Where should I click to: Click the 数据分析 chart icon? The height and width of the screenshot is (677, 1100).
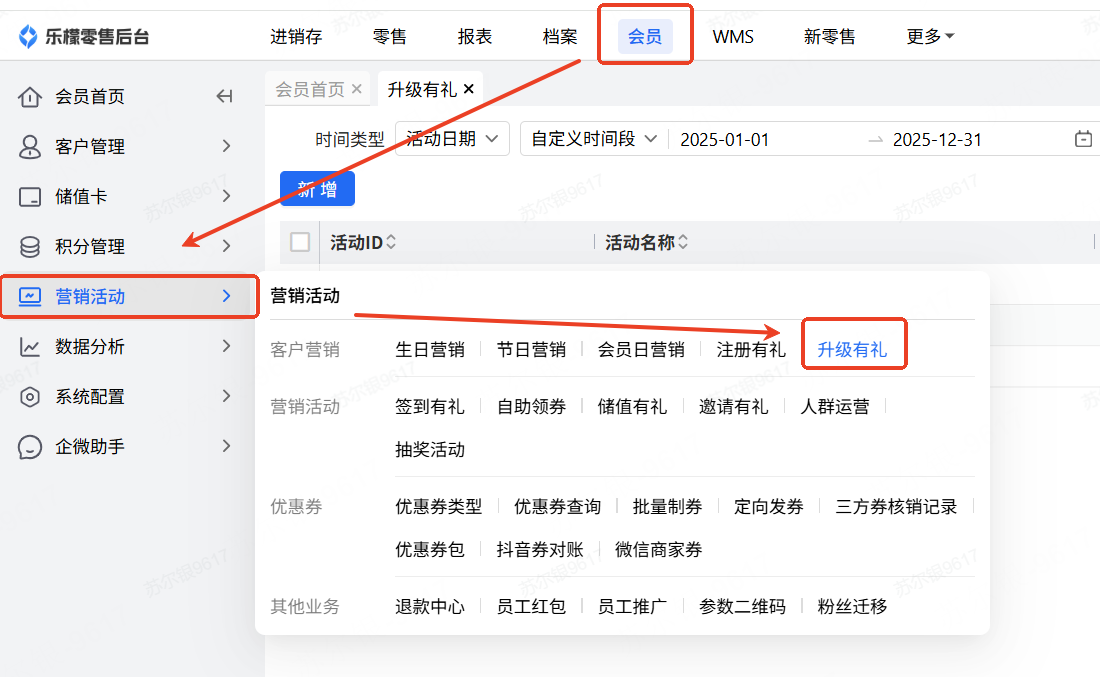pyautogui.click(x=29, y=347)
